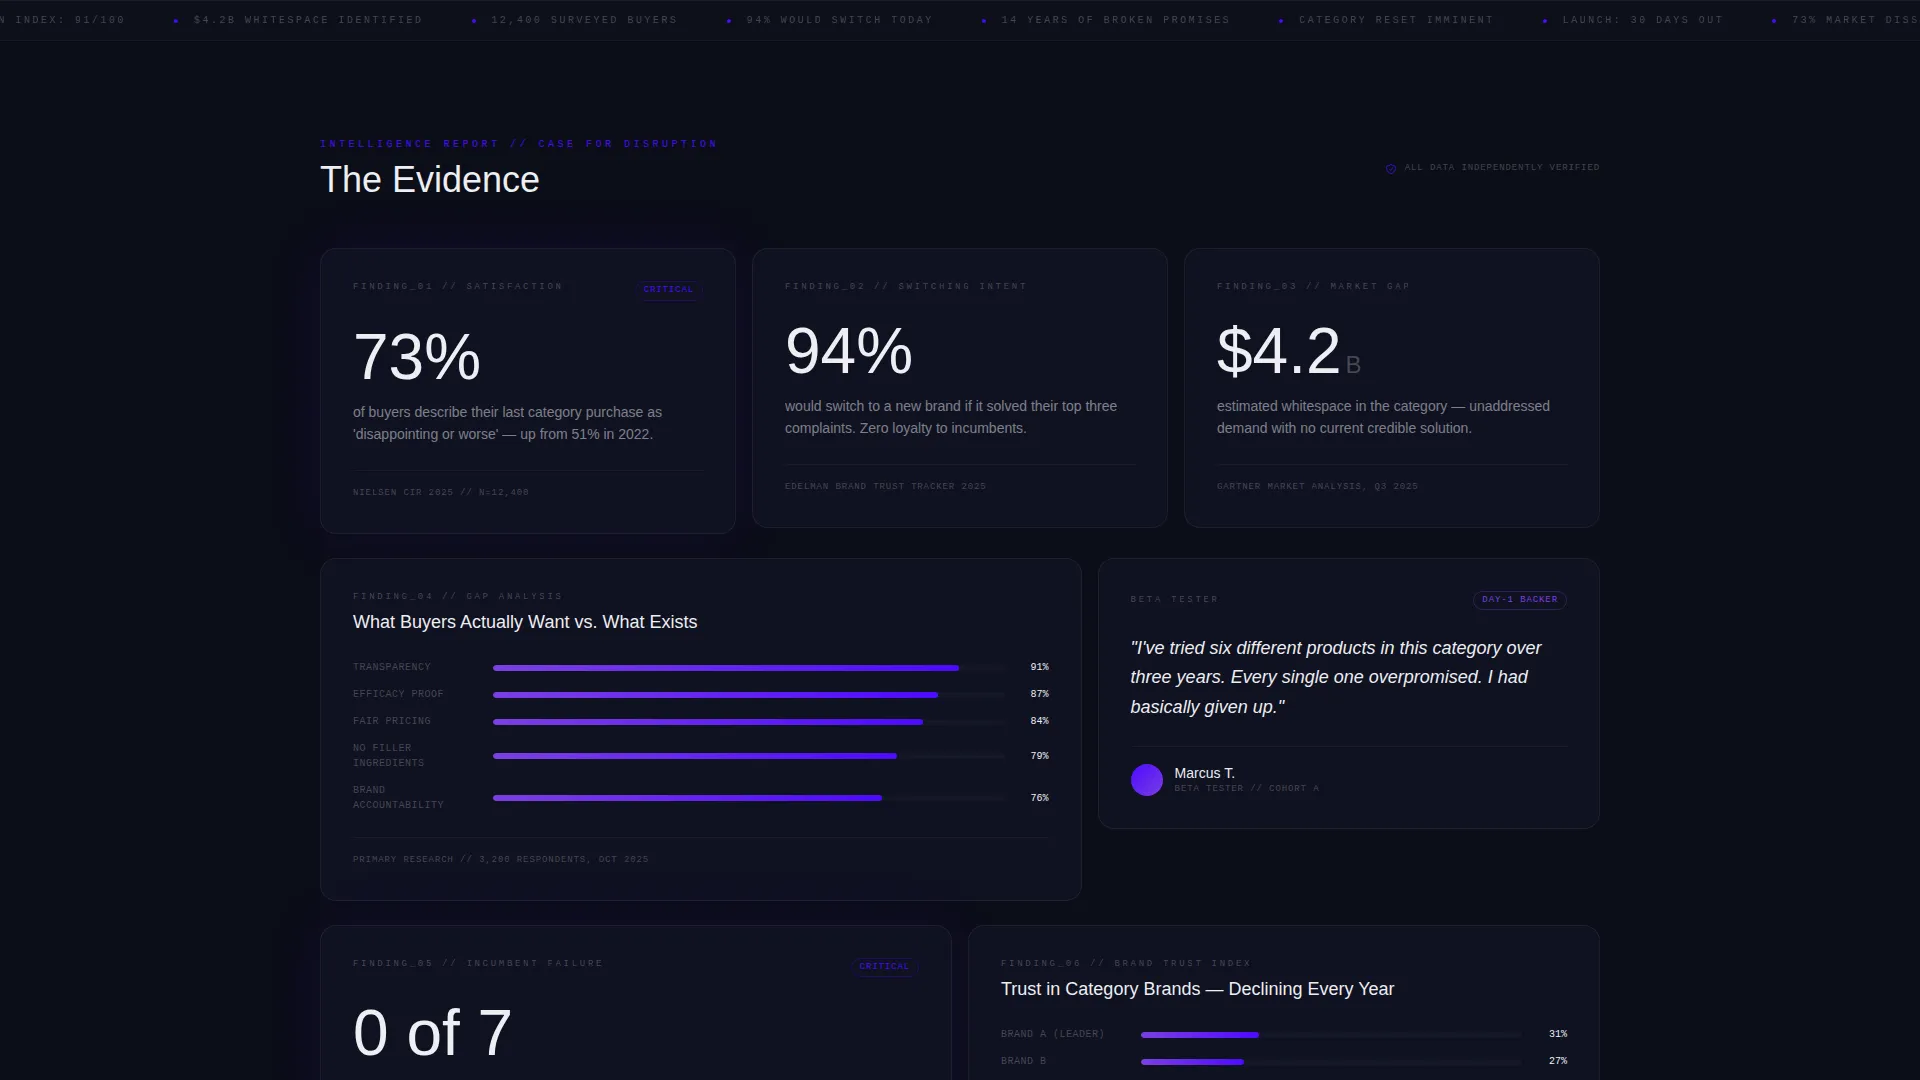The height and width of the screenshot is (1080, 1920).
Task: Click the 'Efficacy Proof' row label
Action: click(x=398, y=694)
